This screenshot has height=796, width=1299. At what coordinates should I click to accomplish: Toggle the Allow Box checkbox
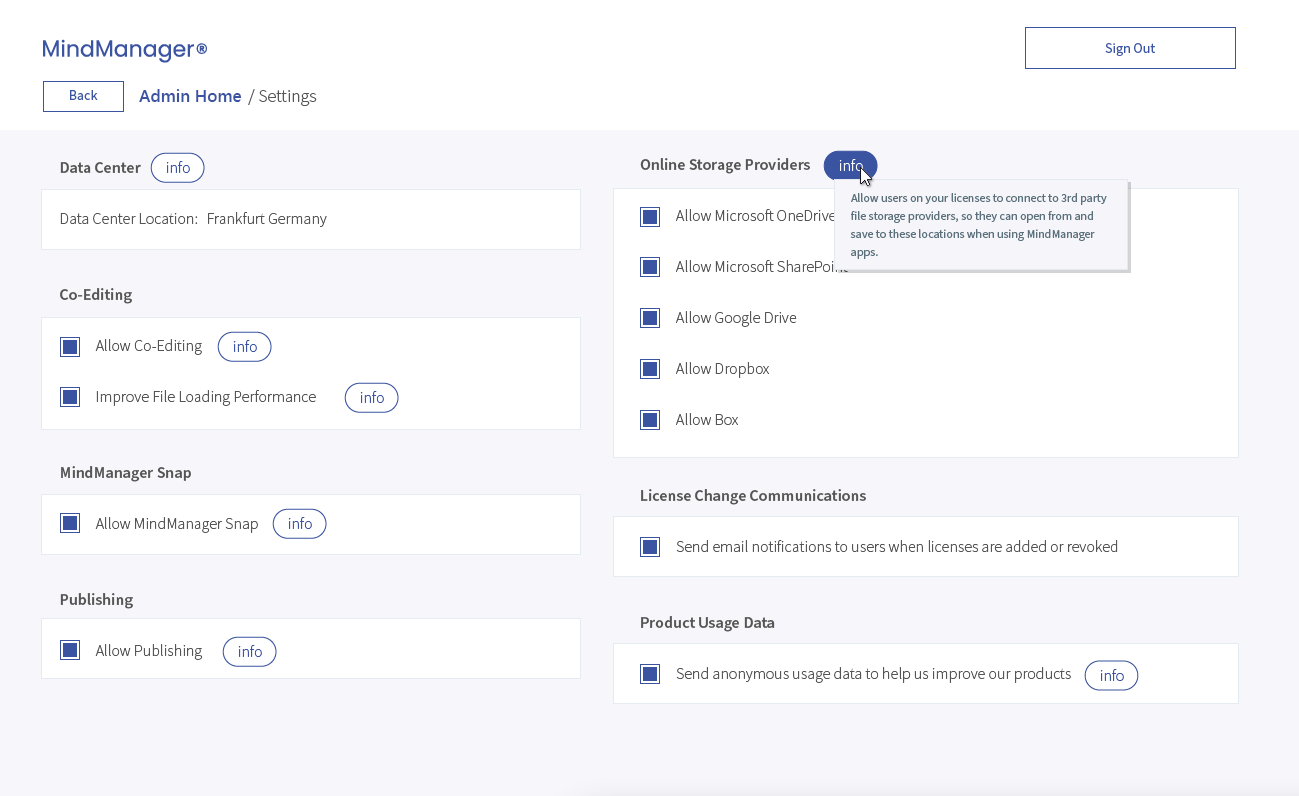pyautogui.click(x=650, y=421)
